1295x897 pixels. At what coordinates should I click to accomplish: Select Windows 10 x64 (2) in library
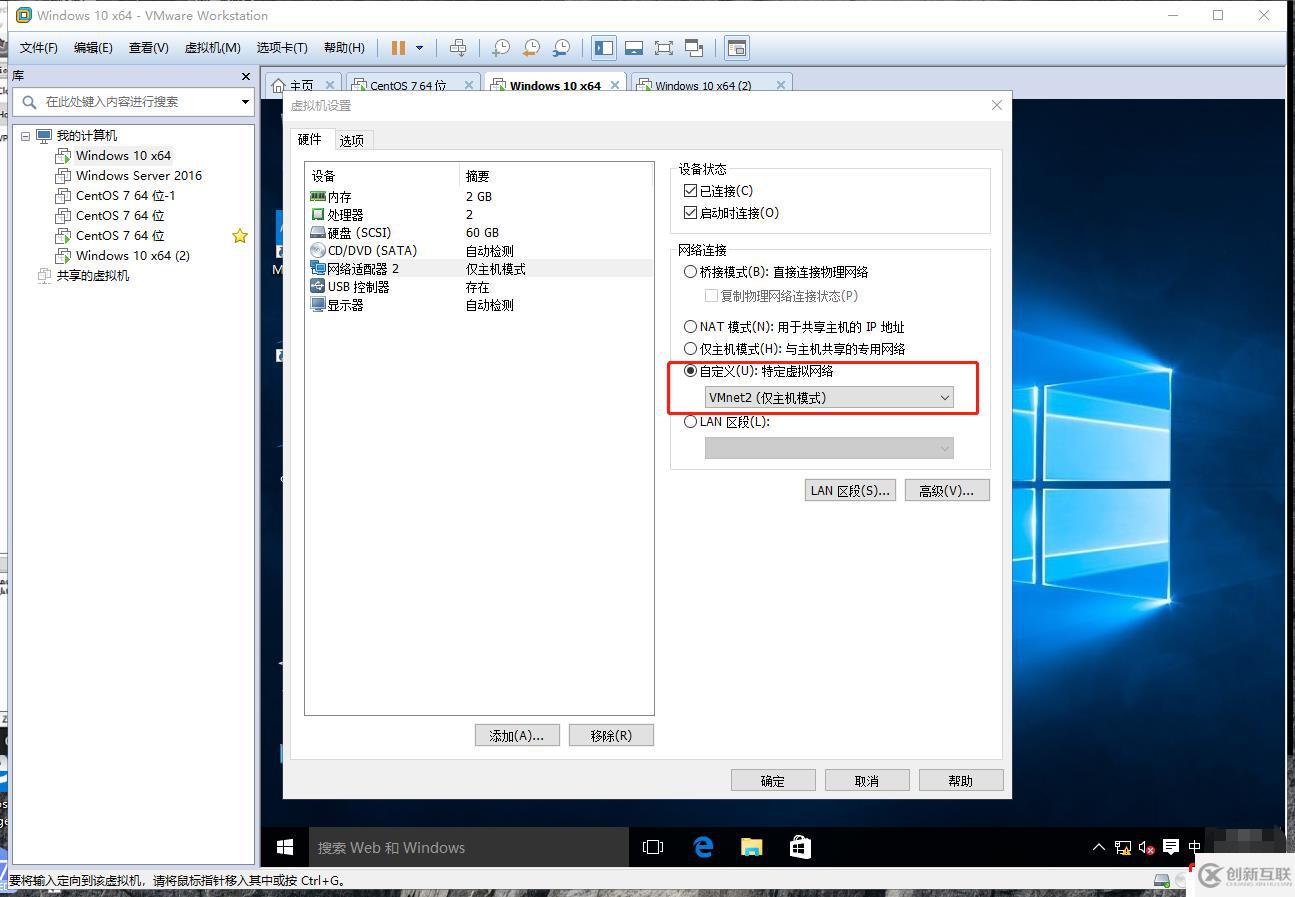point(132,256)
